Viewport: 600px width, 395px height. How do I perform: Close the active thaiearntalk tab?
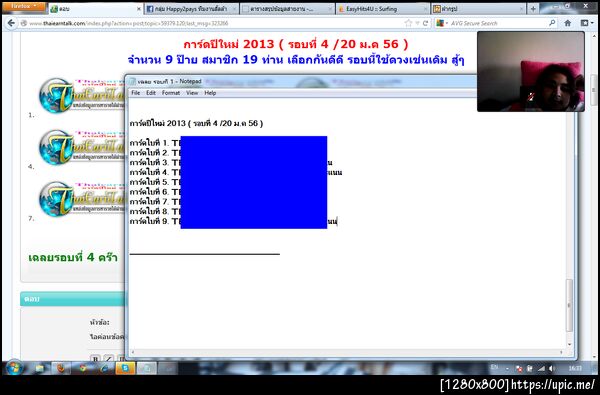click(139, 9)
